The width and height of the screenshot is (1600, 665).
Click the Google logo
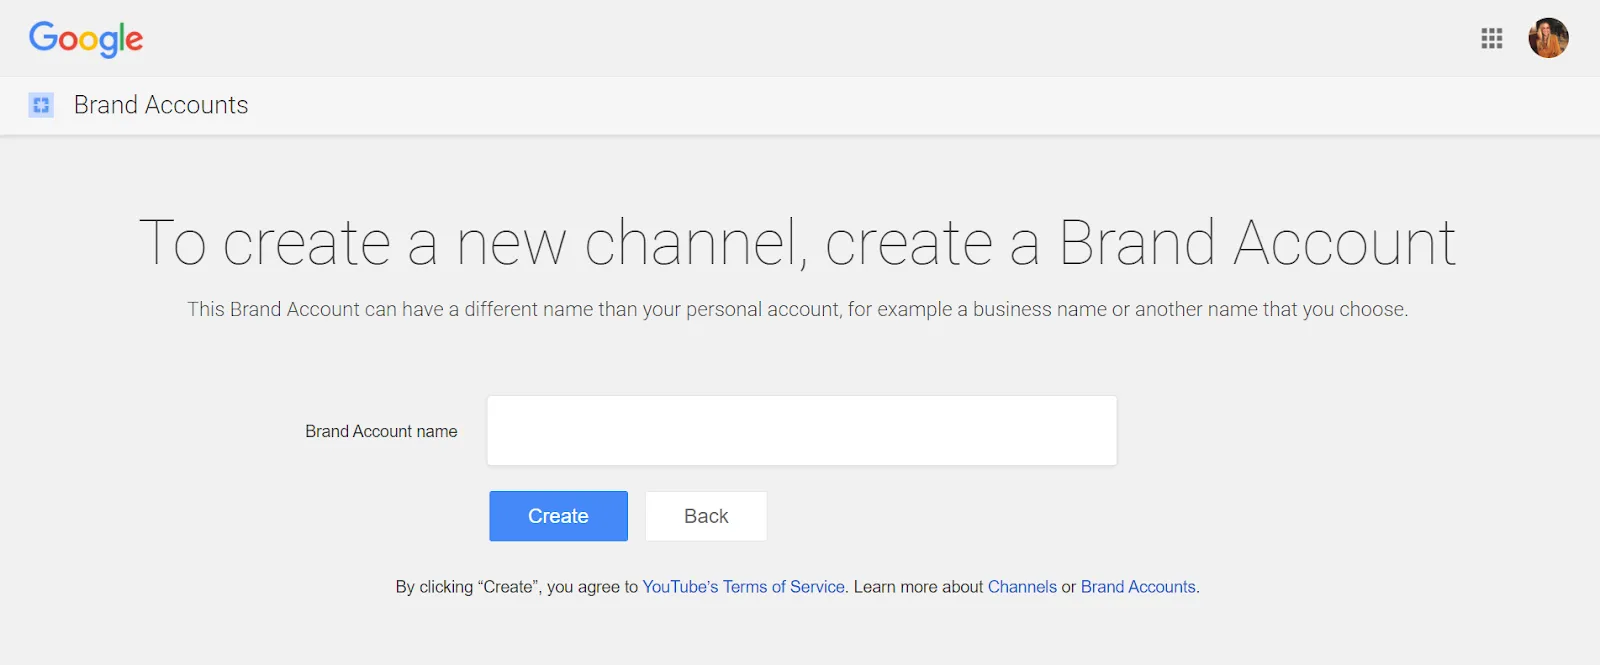click(86, 40)
